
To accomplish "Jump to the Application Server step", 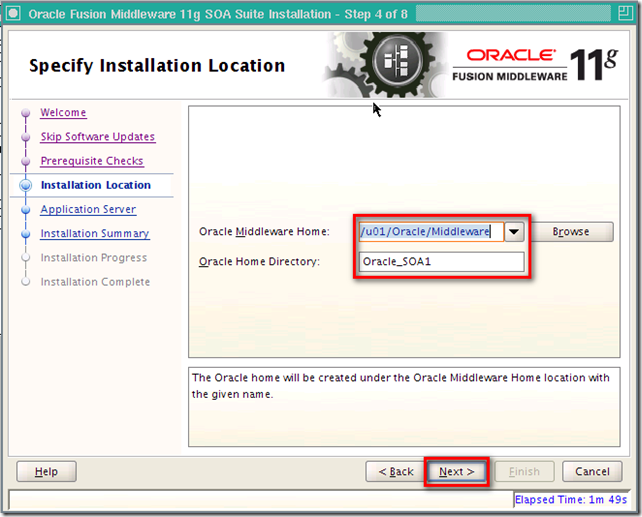I will pyautogui.click(x=88, y=209).
